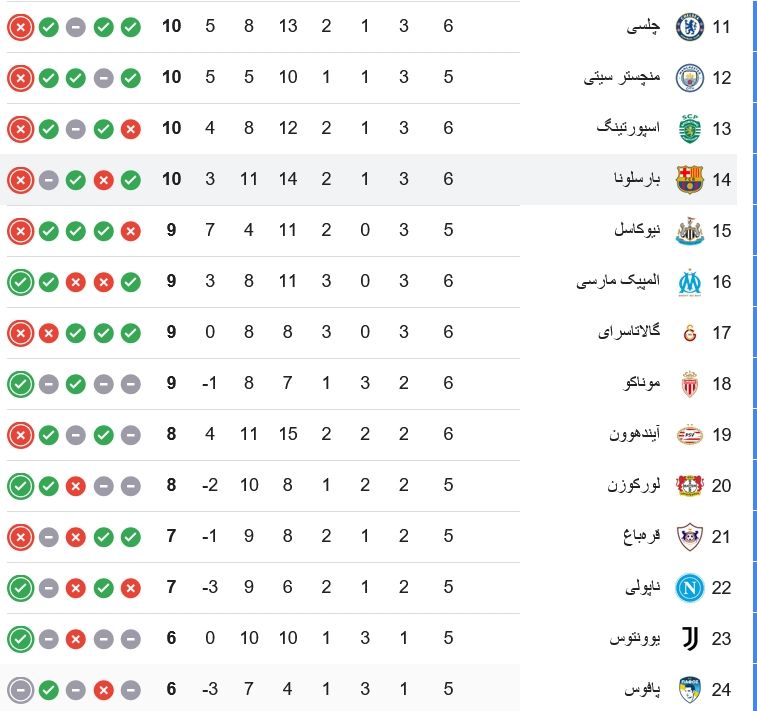The height and width of the screenshot is (711, 757).
Task: Click the Newcastle club crest
Action: click(689, 231)
